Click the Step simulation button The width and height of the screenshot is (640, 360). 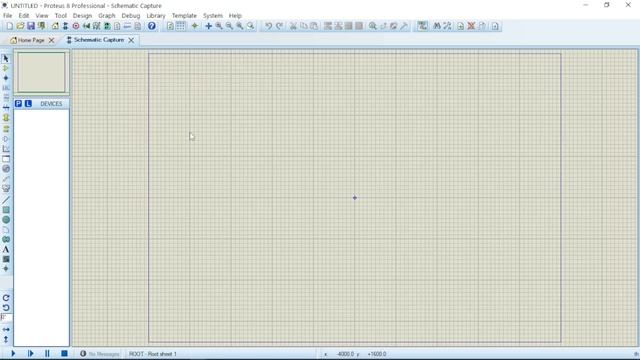pos(30,353)
